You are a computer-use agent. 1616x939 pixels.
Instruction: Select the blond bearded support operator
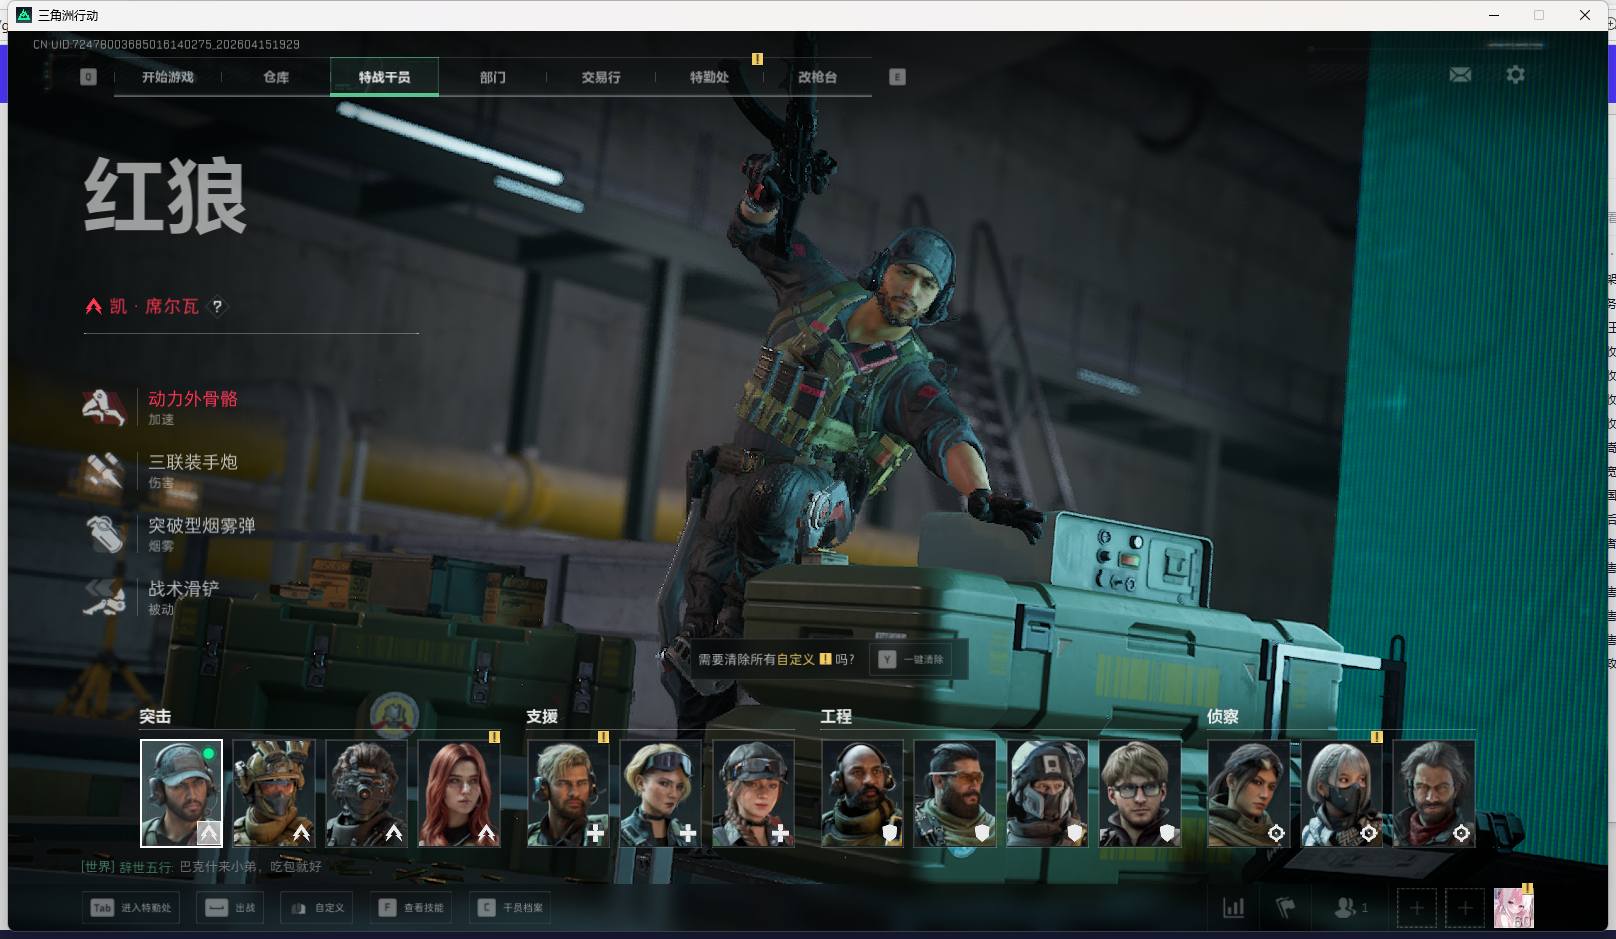click(x=568, y=793)
